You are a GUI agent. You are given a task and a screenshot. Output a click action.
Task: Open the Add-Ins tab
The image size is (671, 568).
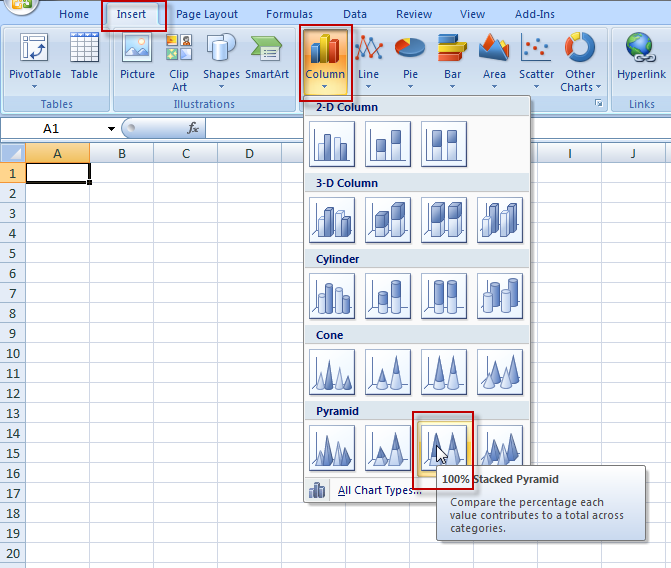coord(534,14)
